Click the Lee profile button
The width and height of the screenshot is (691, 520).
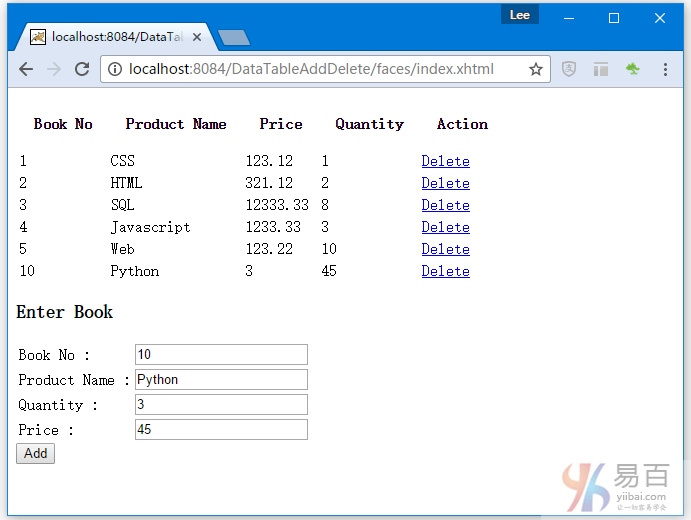pos(520,15)
